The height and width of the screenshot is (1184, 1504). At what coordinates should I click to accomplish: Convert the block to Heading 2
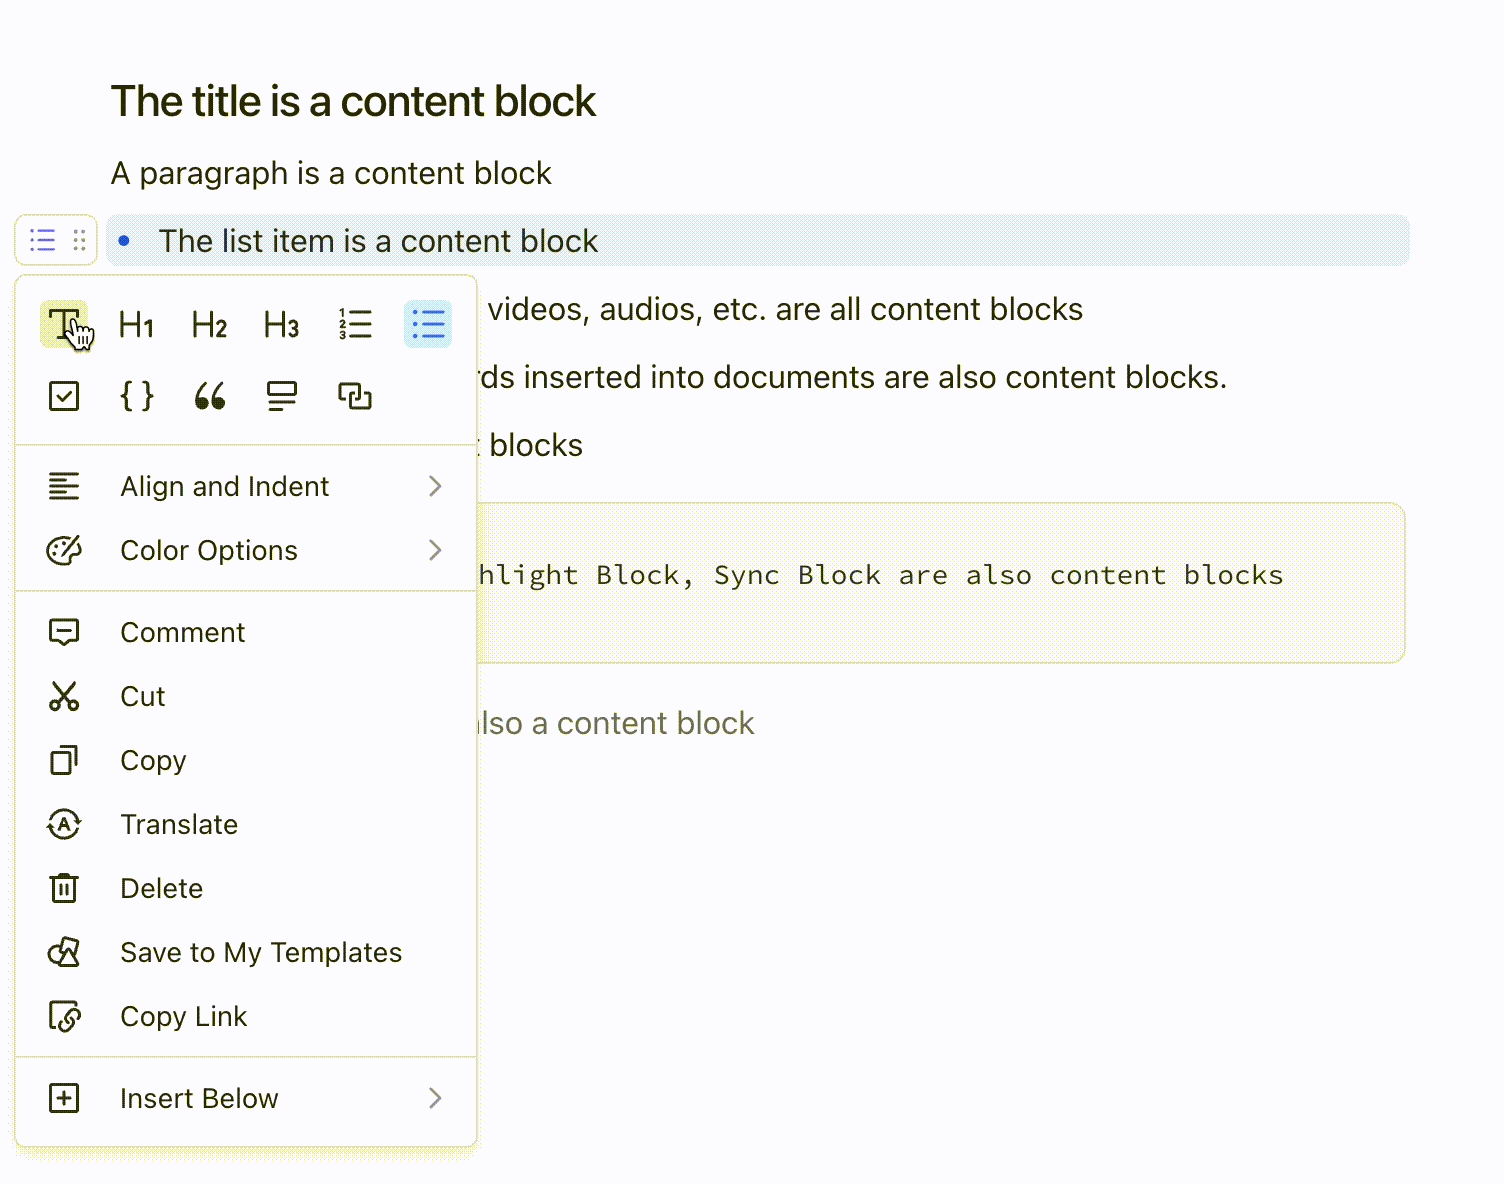208,324
